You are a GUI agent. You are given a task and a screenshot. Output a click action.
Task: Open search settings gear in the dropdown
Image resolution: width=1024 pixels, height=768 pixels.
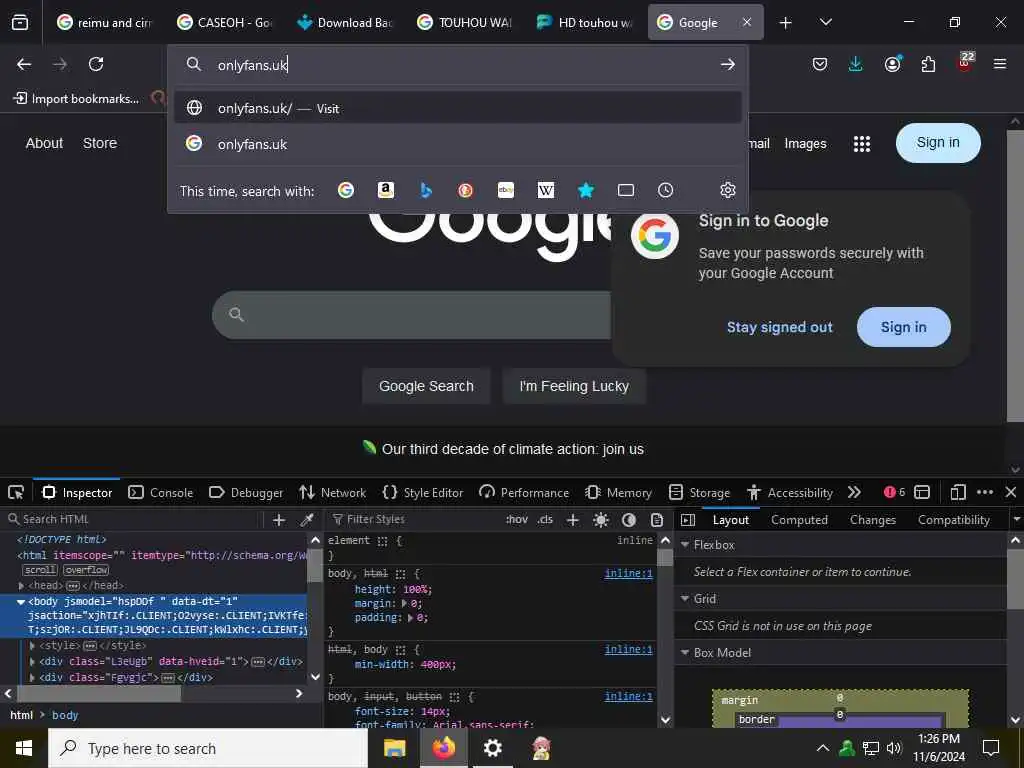tap(728, 190)
